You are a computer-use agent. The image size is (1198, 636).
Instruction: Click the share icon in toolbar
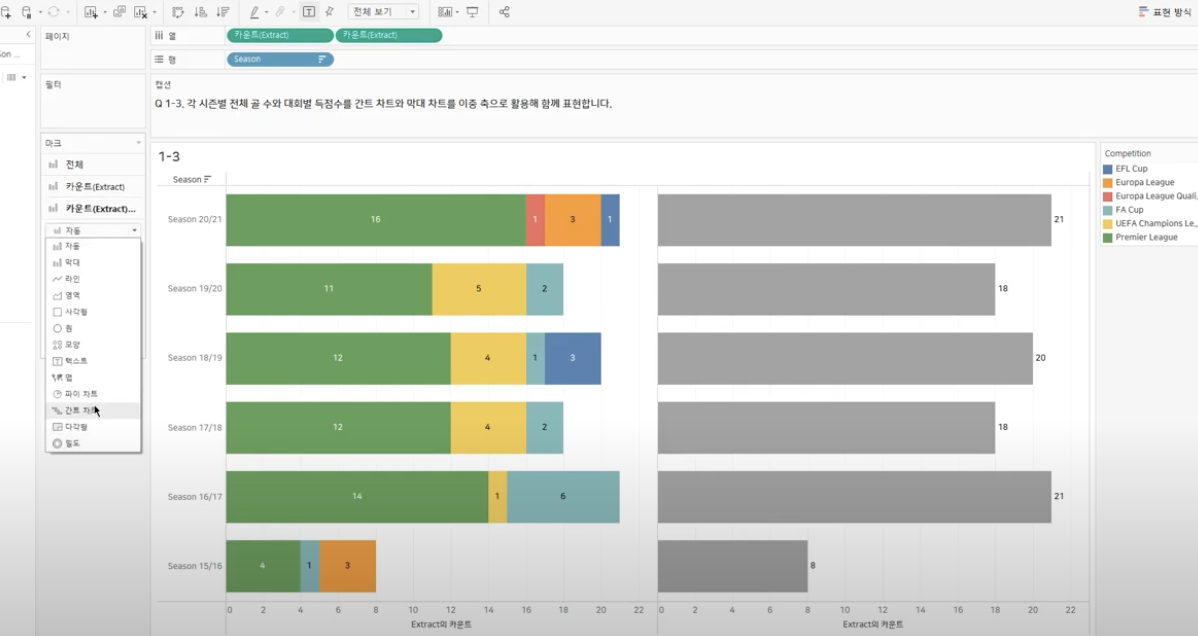click(504, 12)
